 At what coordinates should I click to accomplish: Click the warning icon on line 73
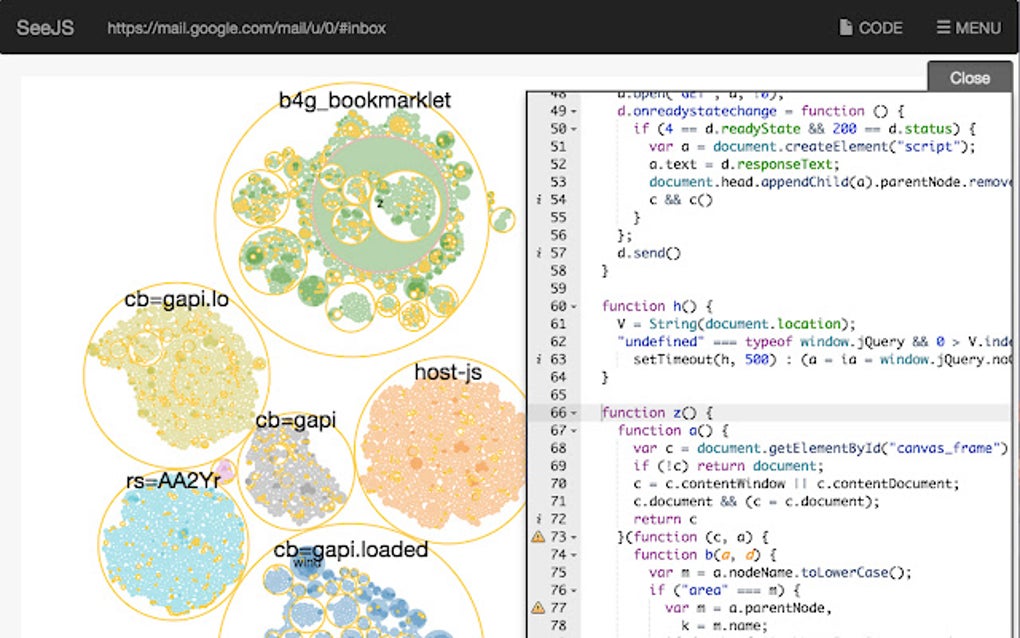539,537
